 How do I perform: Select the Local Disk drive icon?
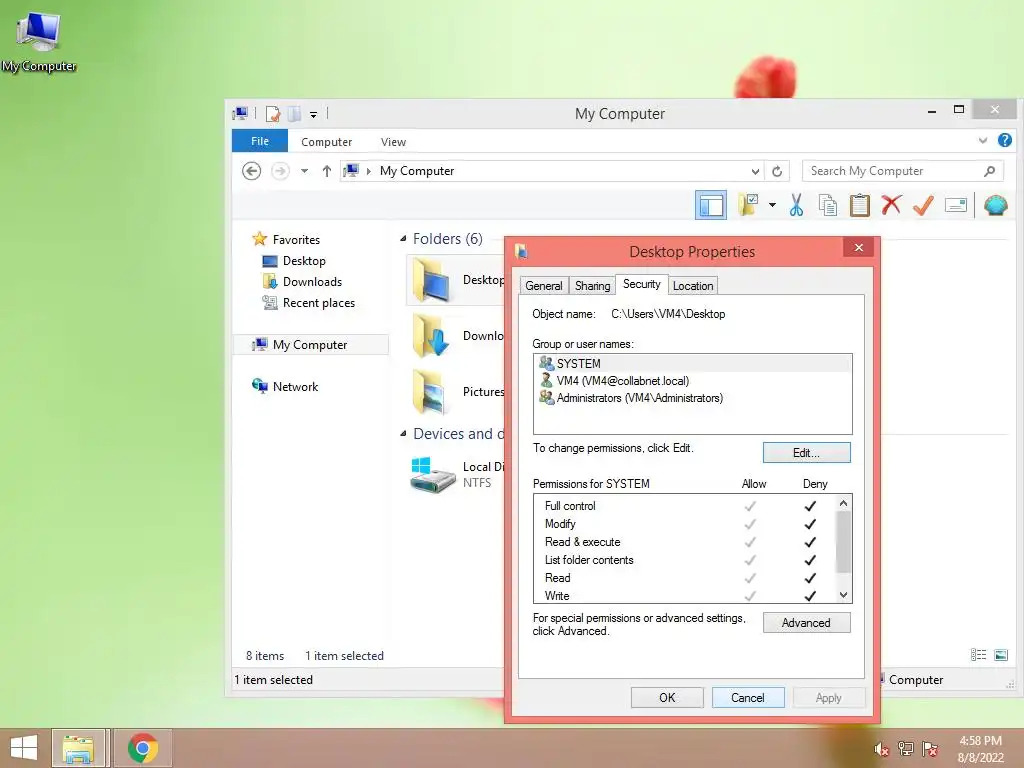click(x=432, y=475)
